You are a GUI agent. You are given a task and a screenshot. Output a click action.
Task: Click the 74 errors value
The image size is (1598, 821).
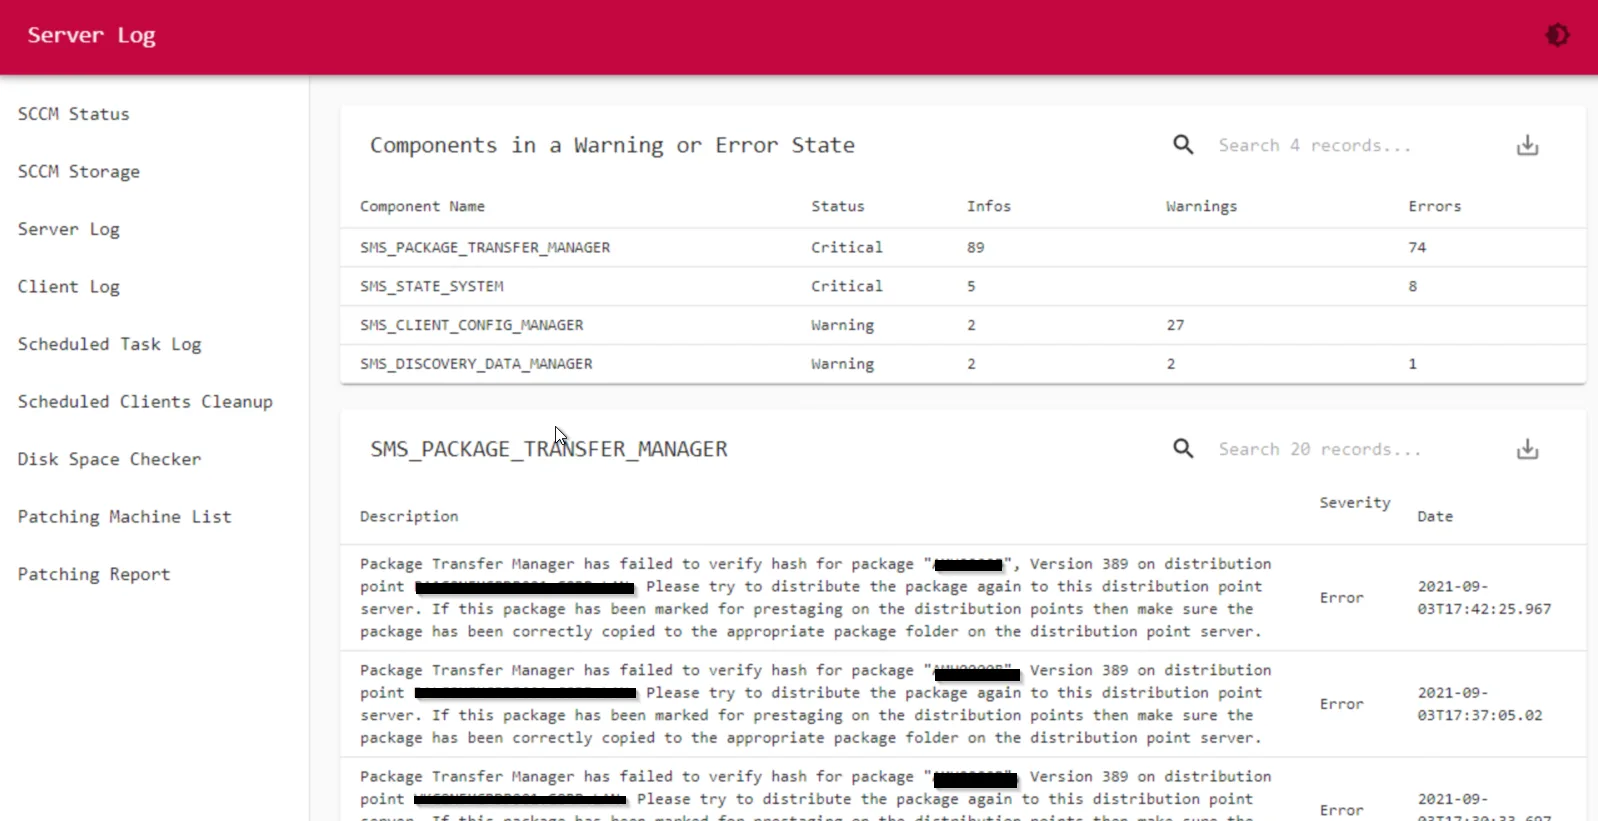[x=1417, y=247]
